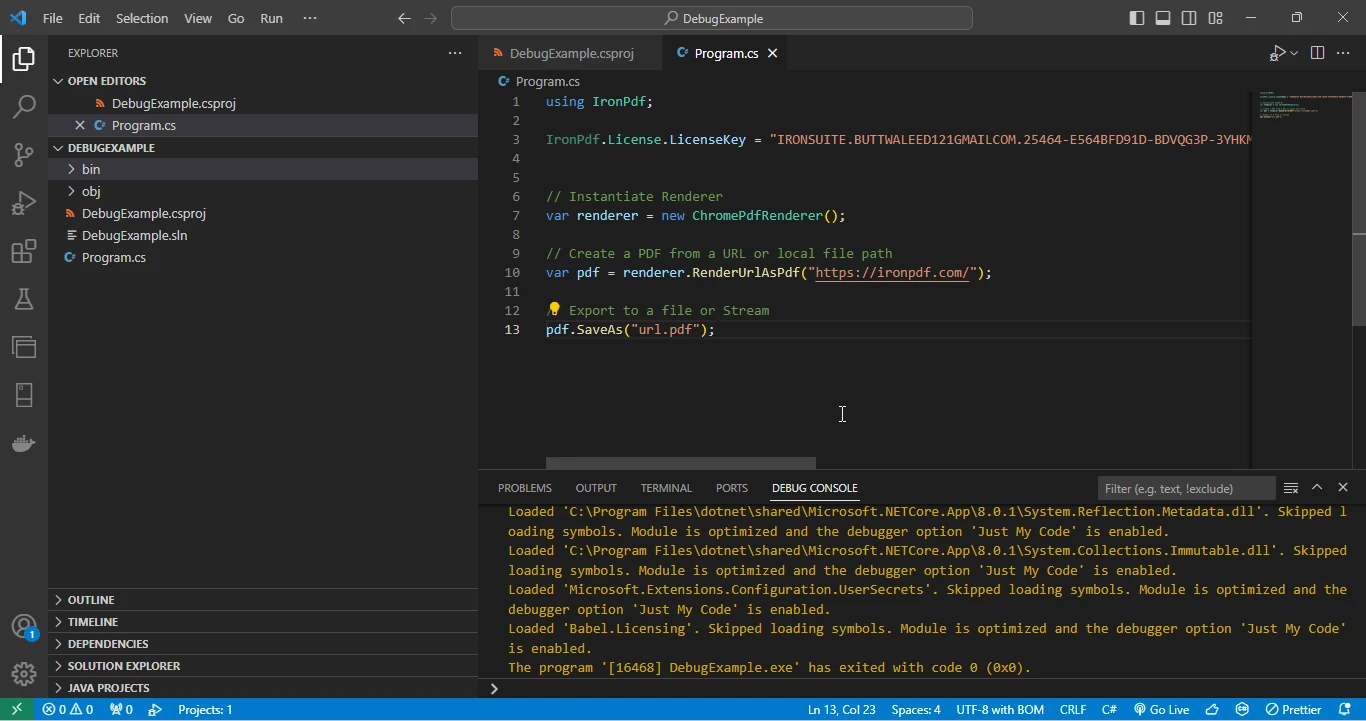This screenshot has width=1366, height=721.
Task: Expand the Java Projects section
Action: coord(263,688)
